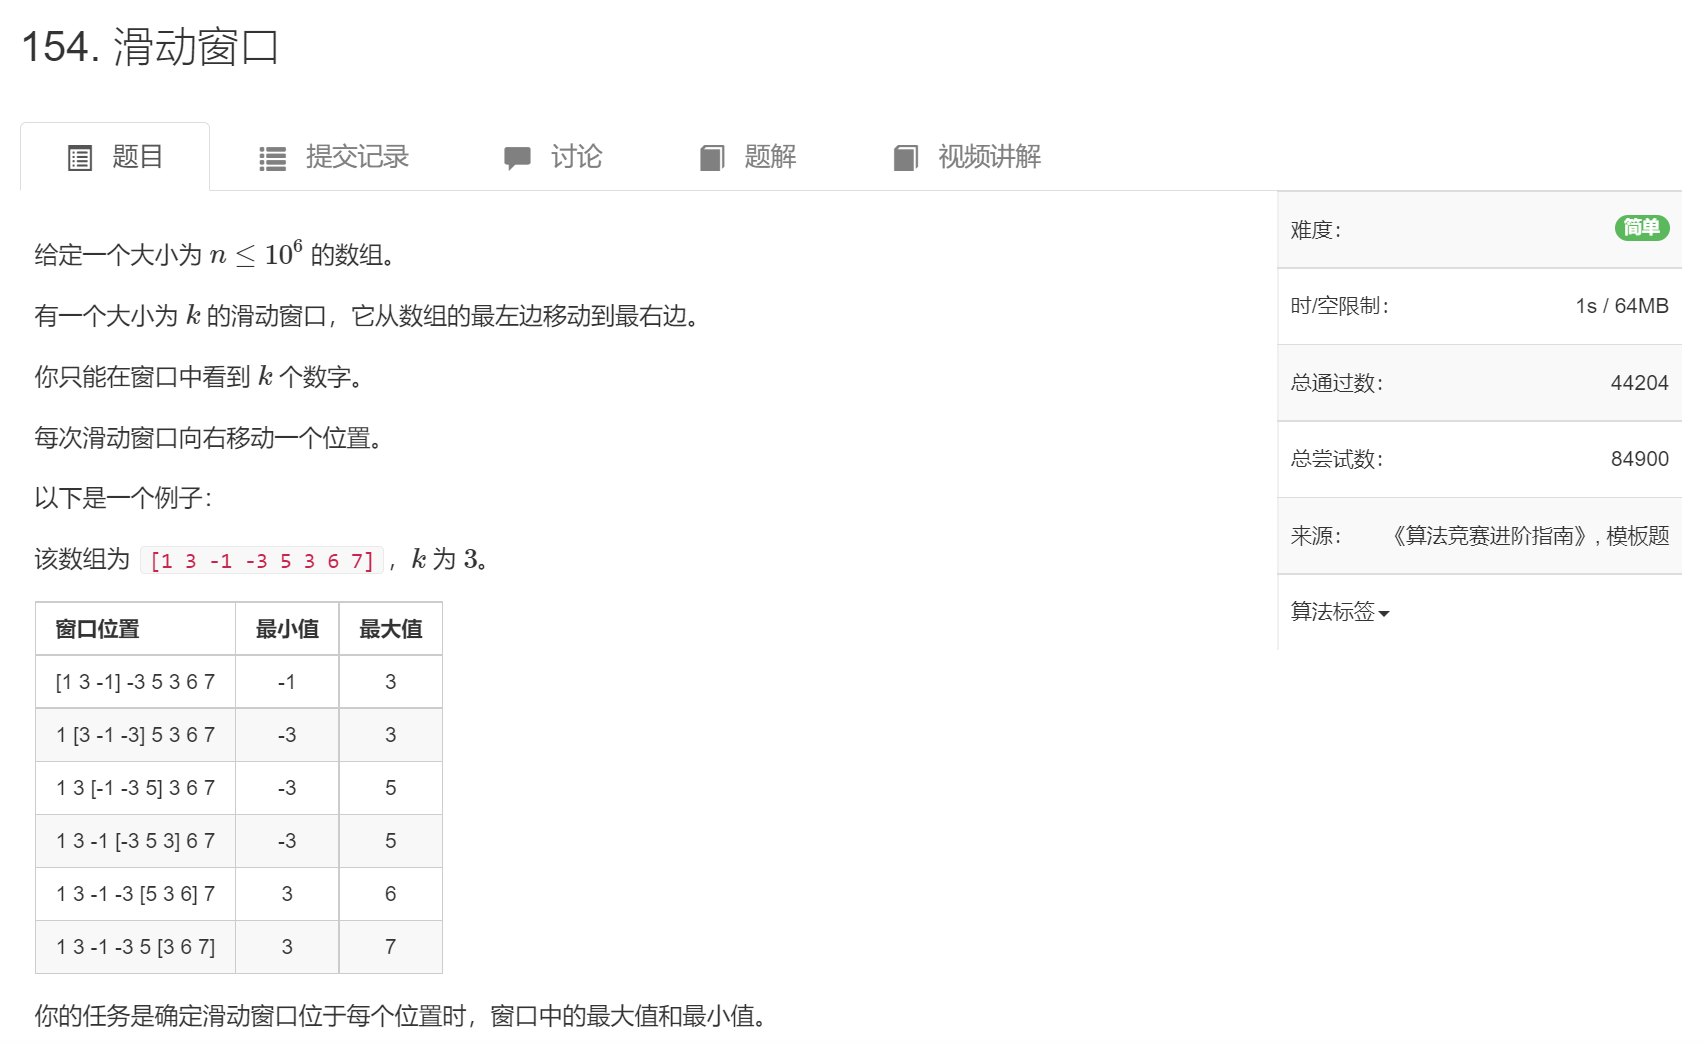Click the total passed count 44204
Screen dimensions: 1704x1043
click(x=1640, y=383)
